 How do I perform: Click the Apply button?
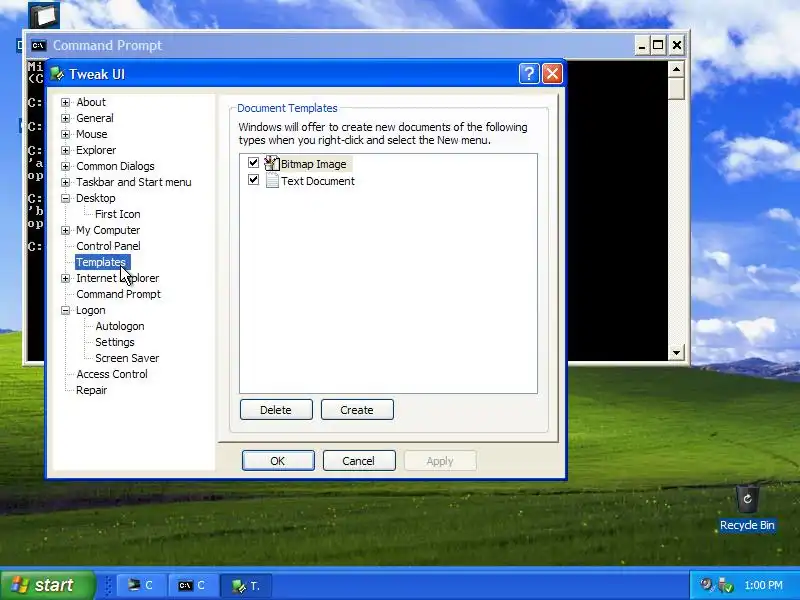click(x=440, y=461)
